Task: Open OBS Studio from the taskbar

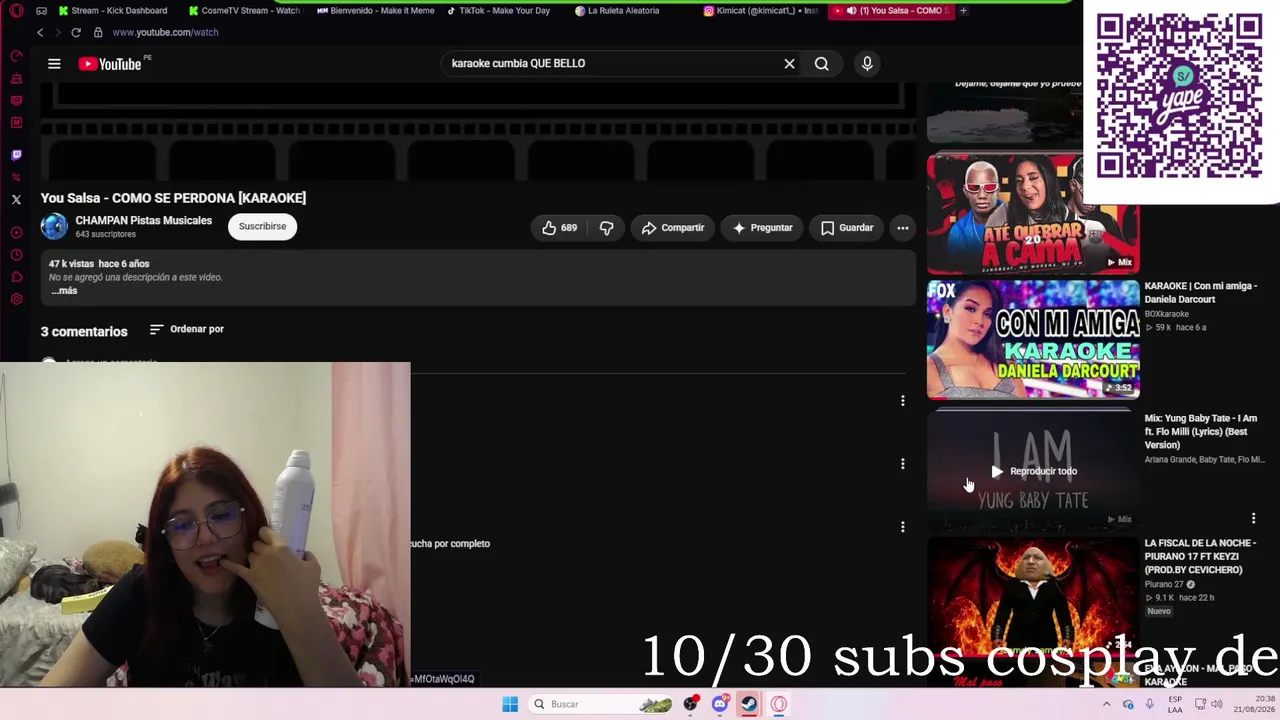Action: click(x=691, y=704)
